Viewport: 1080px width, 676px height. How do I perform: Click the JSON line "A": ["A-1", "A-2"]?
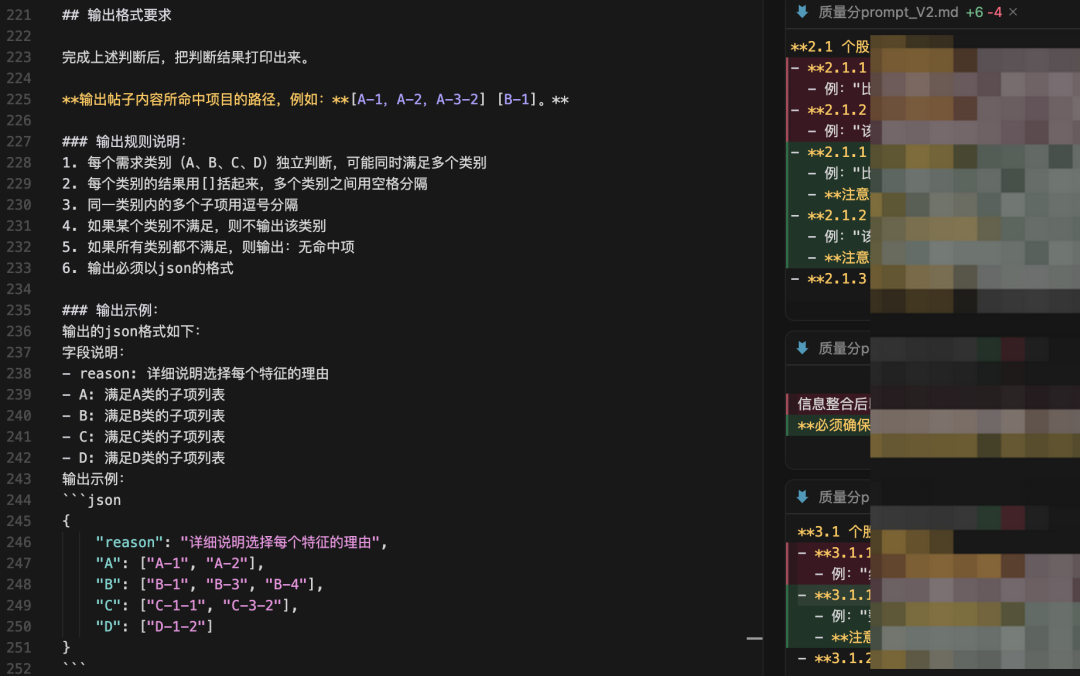coord(180,563)
